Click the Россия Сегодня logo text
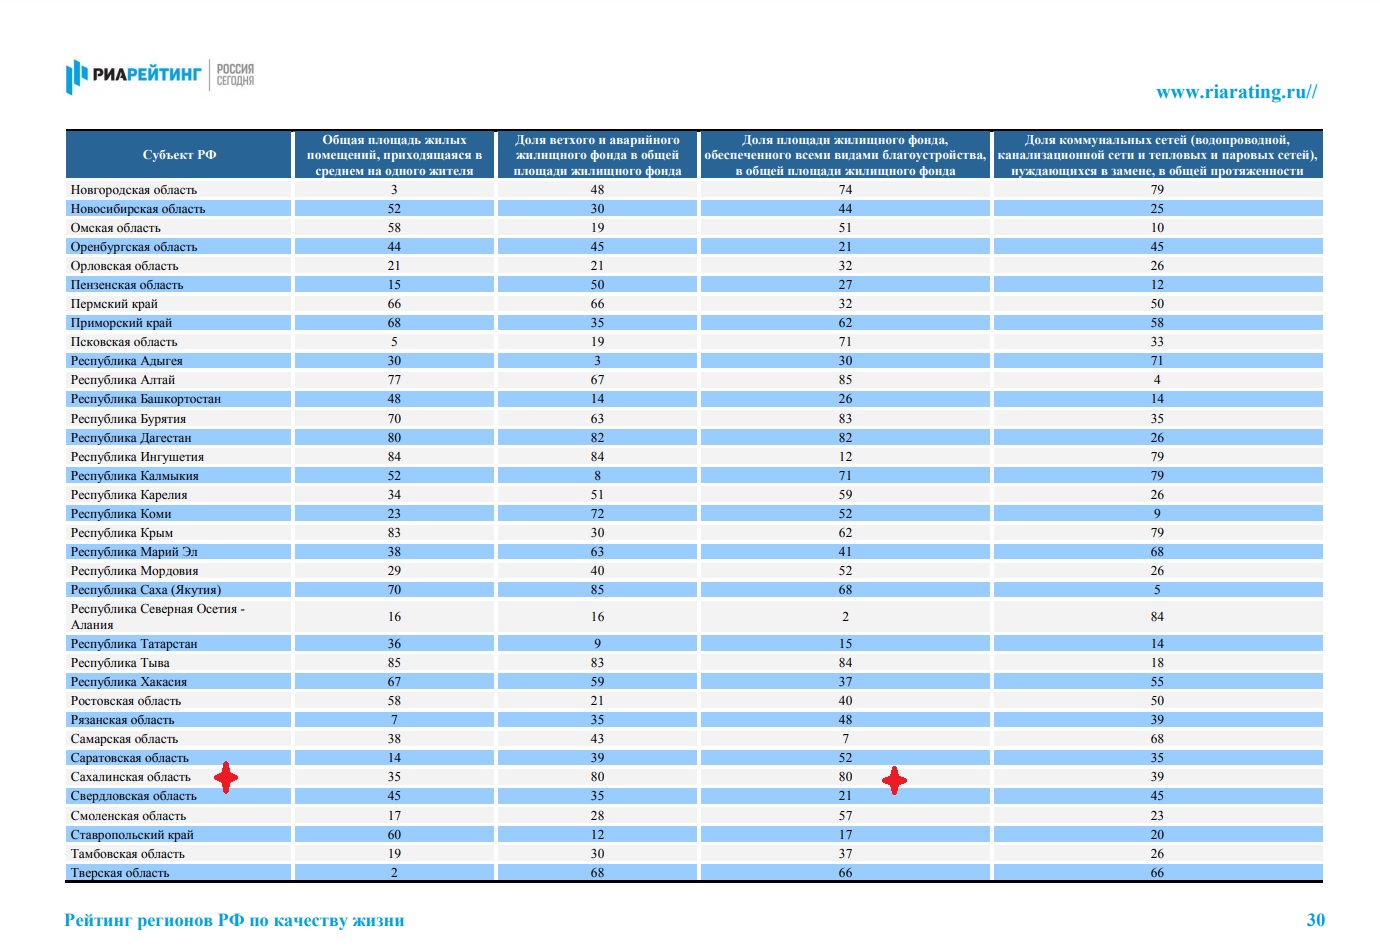 point(235,75)
